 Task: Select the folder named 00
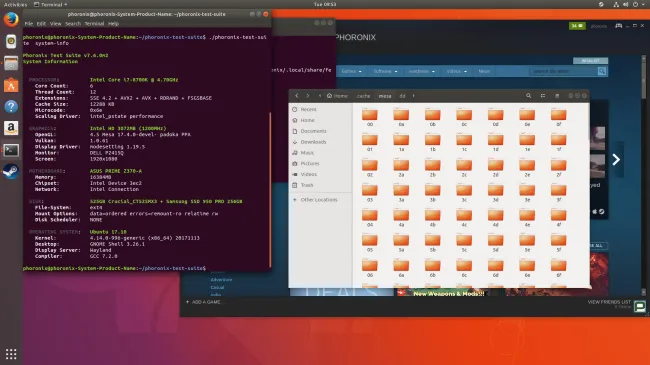click(x=370, y=117)
